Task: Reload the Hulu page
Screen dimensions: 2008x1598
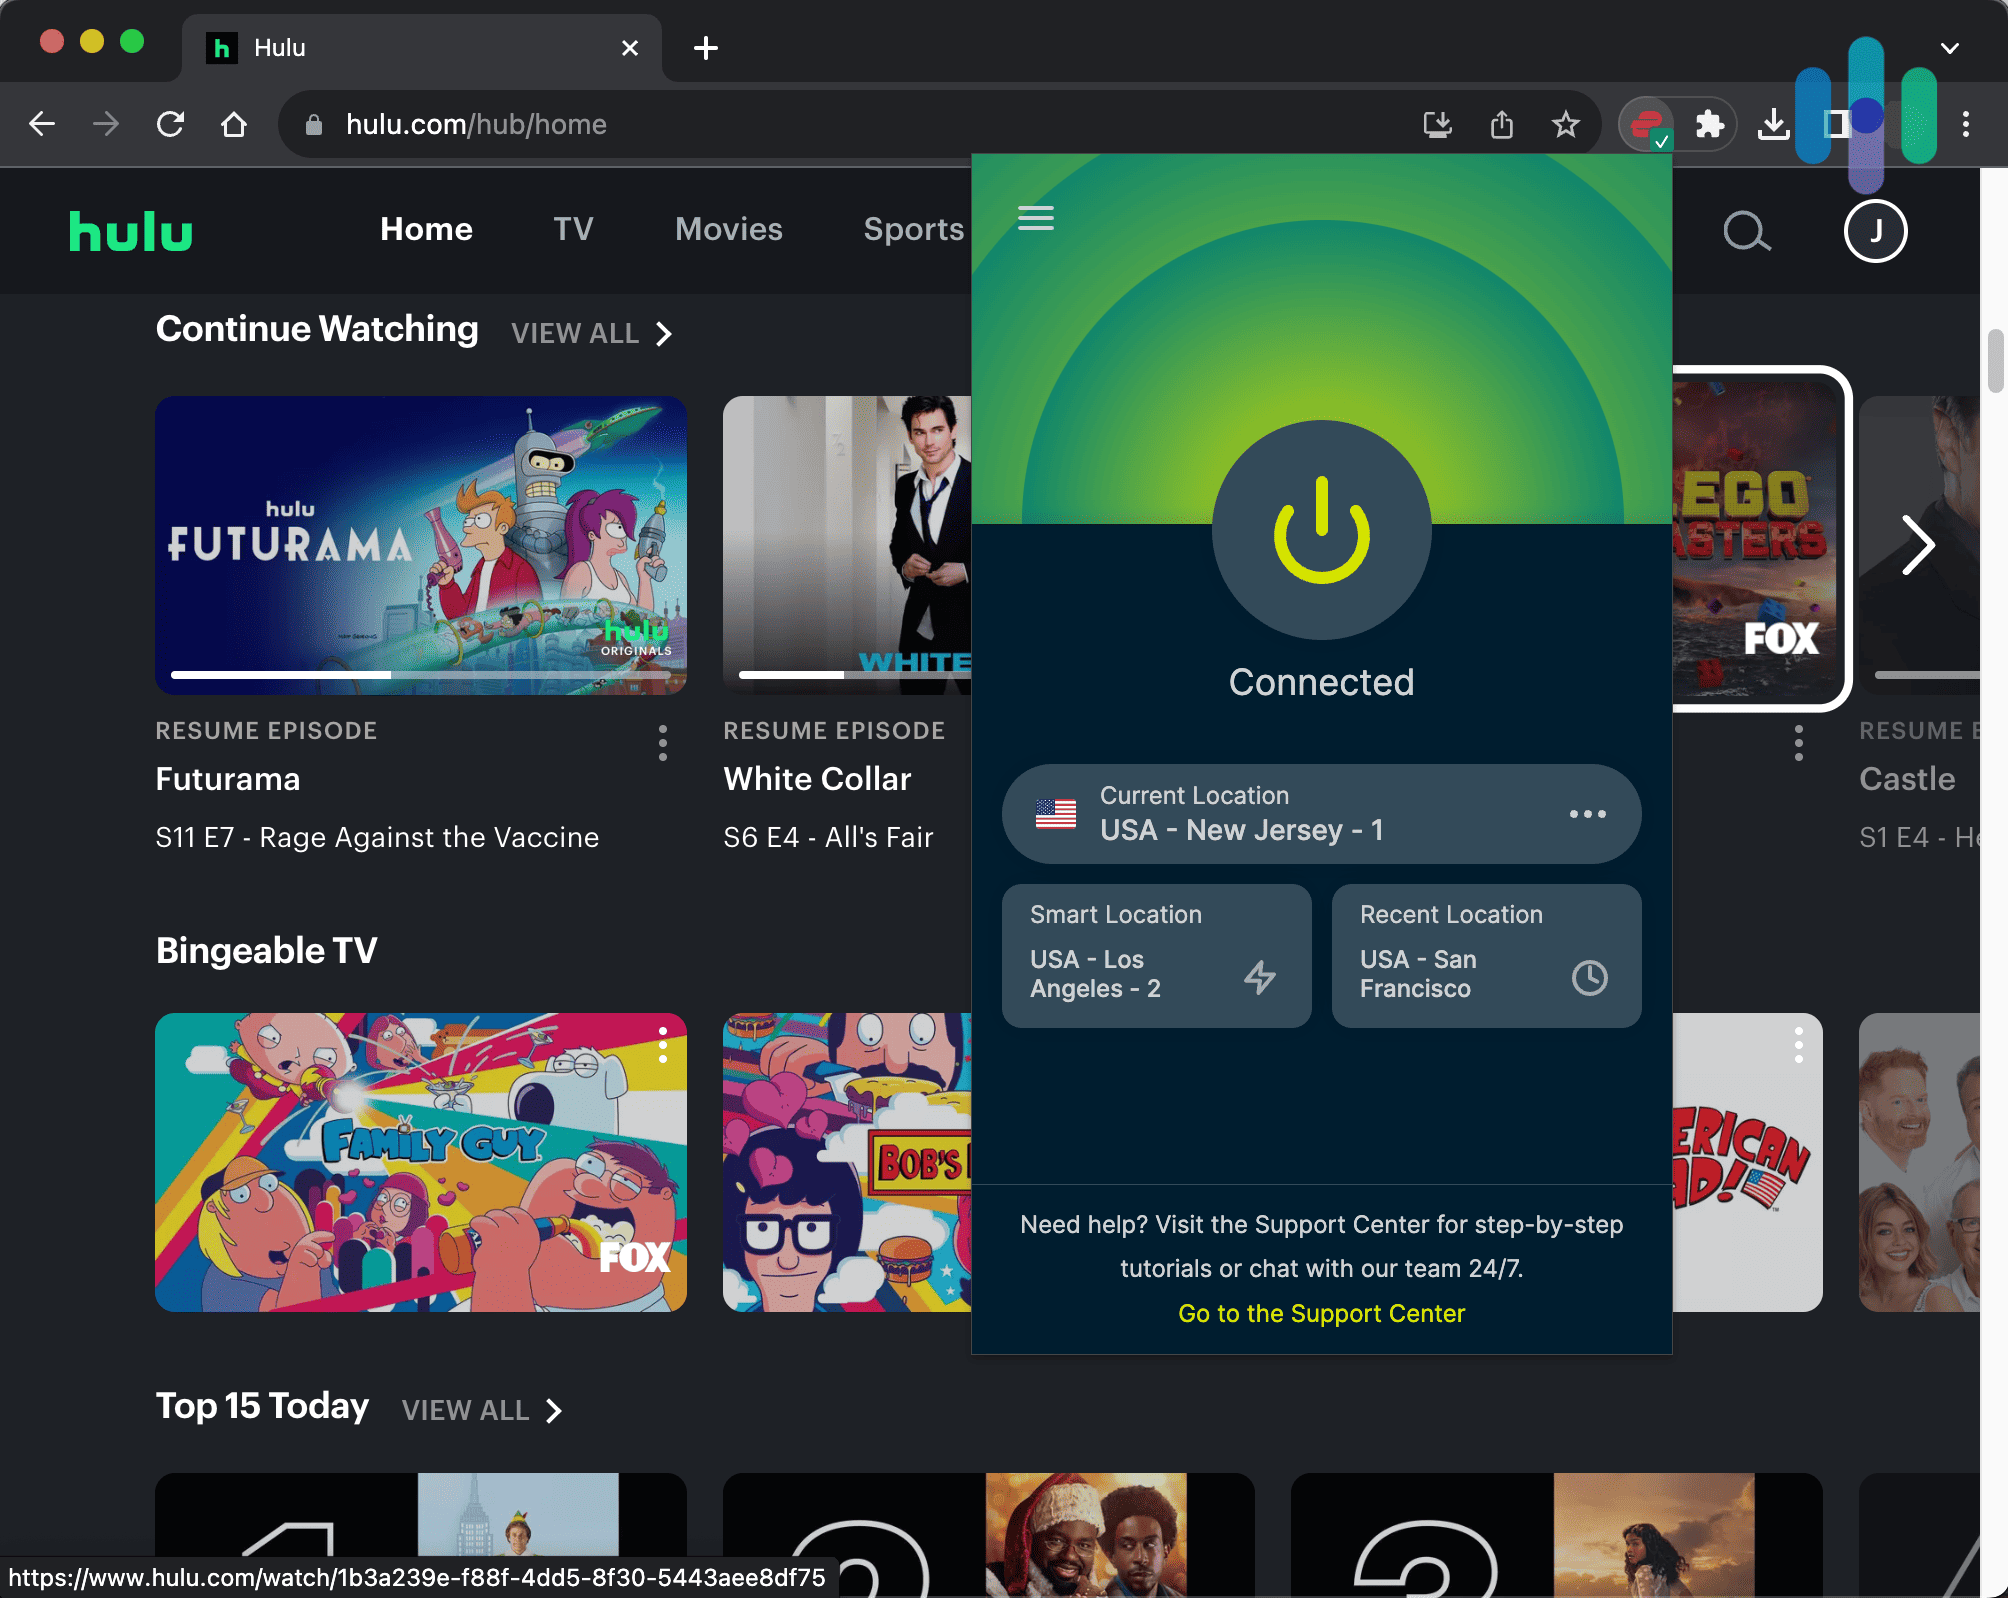Action: 170,124
